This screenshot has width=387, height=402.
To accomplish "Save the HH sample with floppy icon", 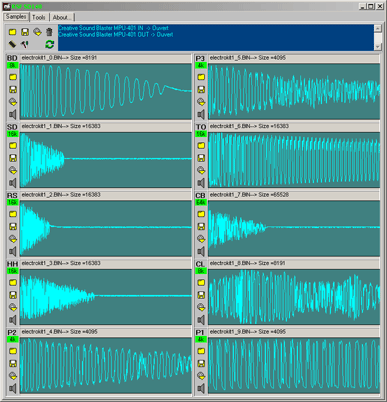I will 13,295.
